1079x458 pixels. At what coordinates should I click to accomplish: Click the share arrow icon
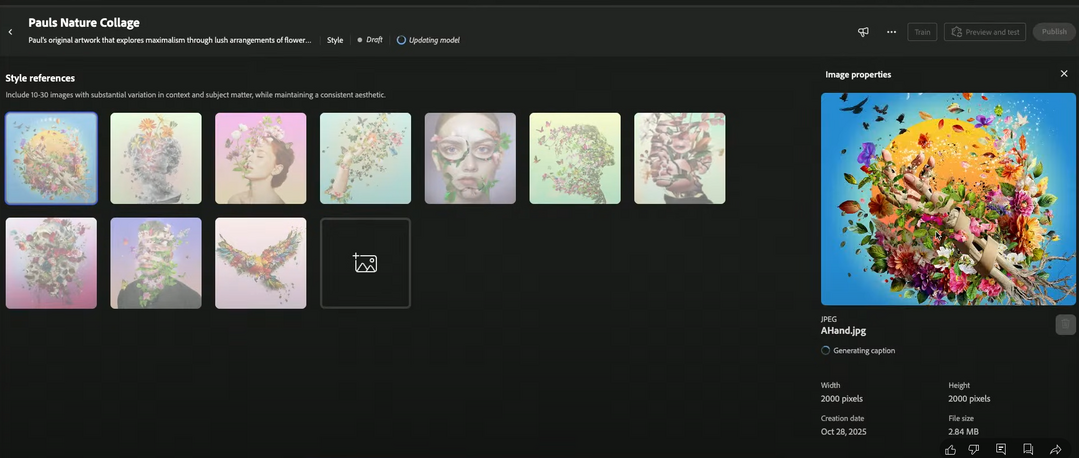coord(1055,449)
